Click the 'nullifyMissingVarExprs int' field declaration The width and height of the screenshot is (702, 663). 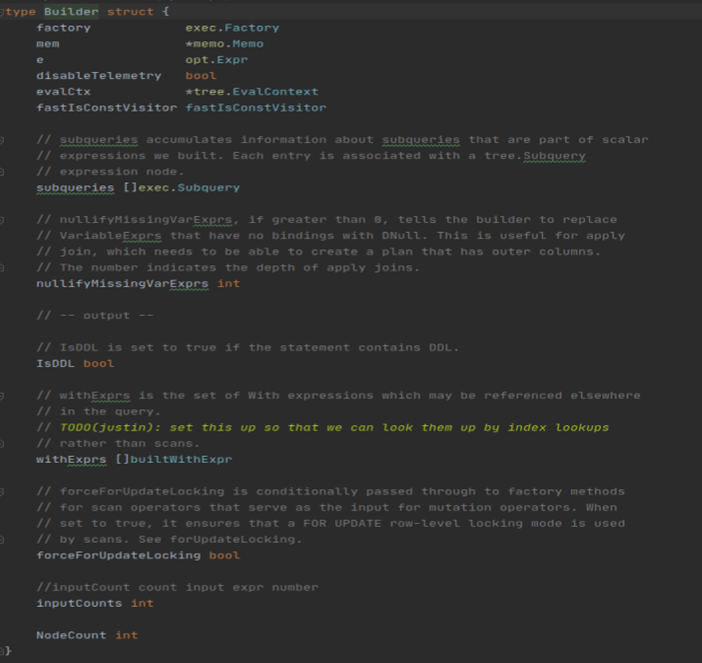tap(138, 284)
